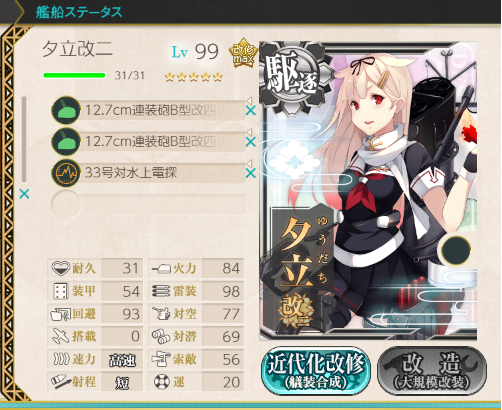Viewport: 502px width, 410px height.
Task: Expand arrow beside second equipment slot
Action: 249,132
